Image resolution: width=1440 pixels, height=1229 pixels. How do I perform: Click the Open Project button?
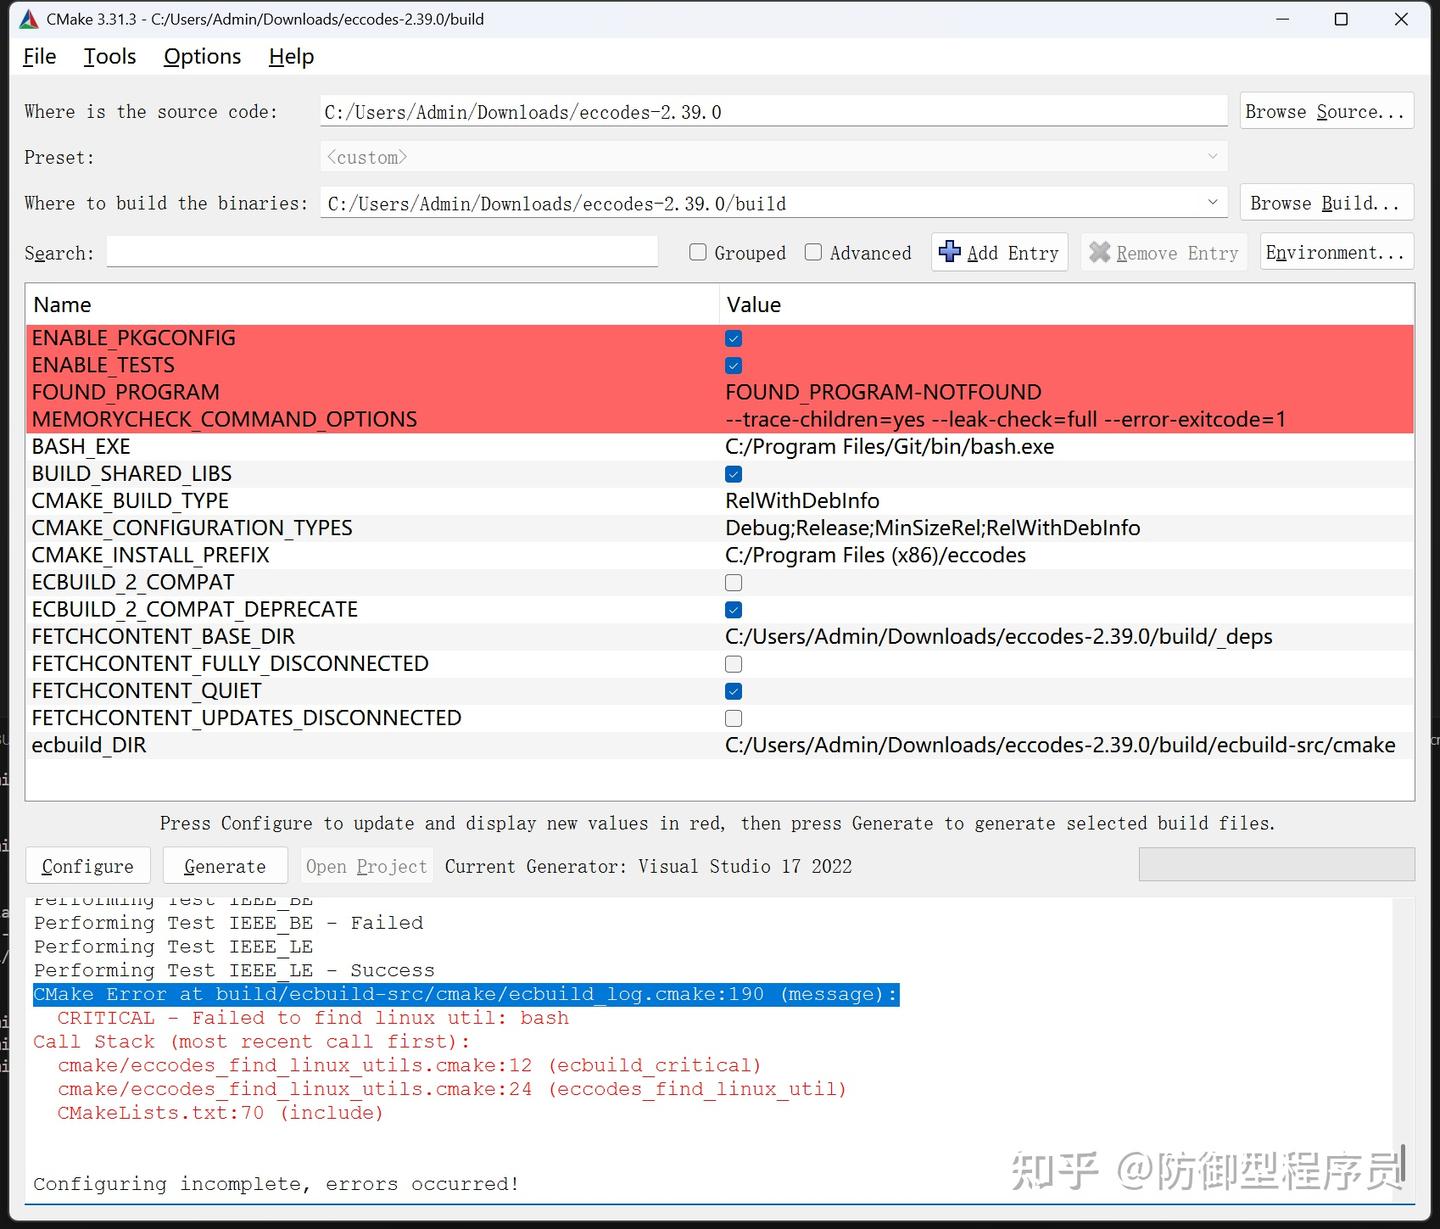(366, 866)
